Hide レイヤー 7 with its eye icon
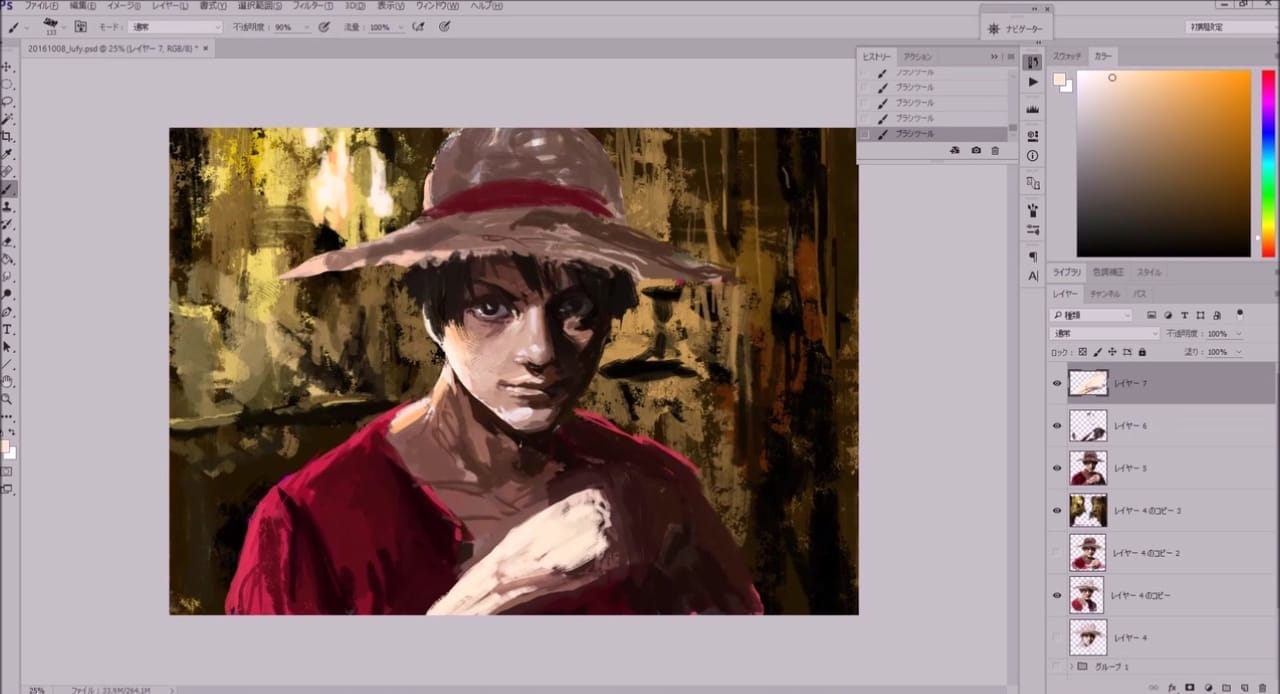The width and height of the screenshot is (1280, 694). [x=1057, y=383]
